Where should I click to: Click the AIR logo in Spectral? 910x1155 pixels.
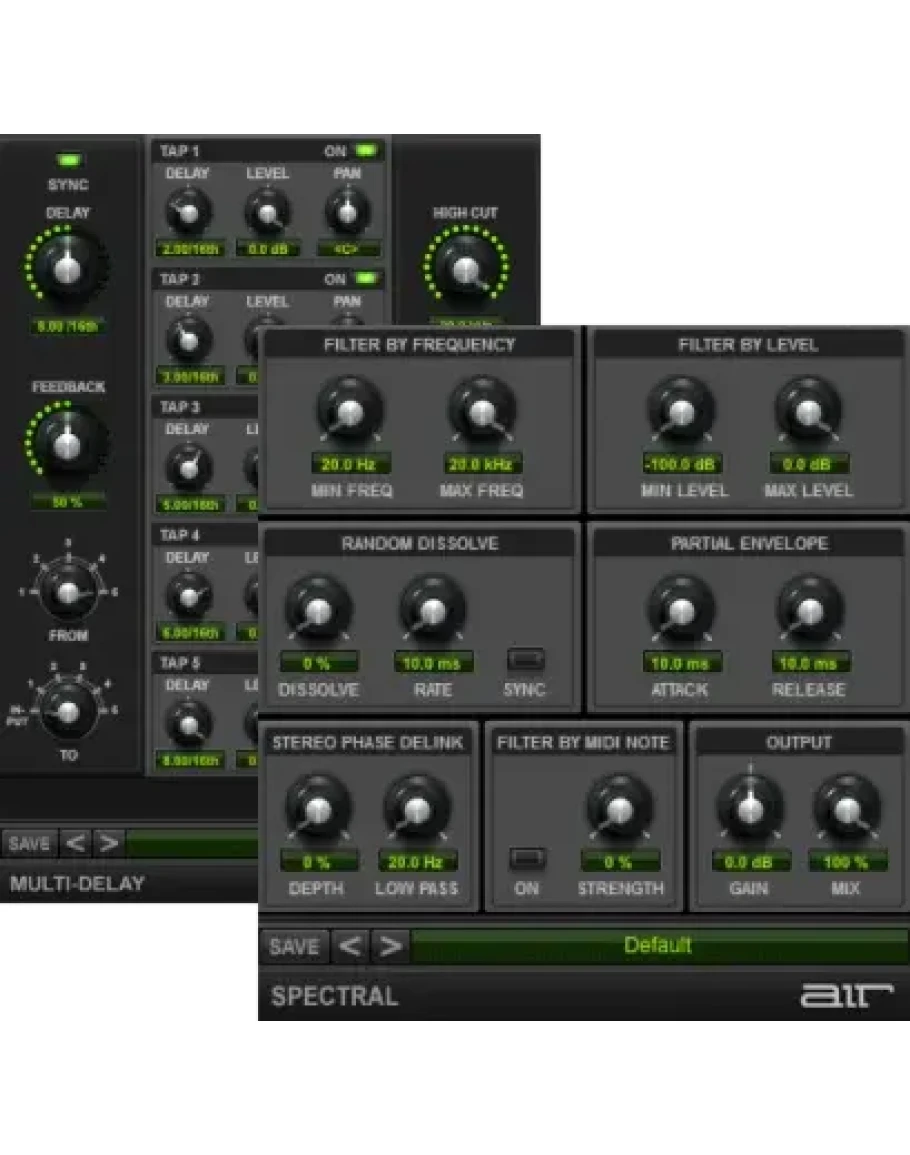point(845,996)
